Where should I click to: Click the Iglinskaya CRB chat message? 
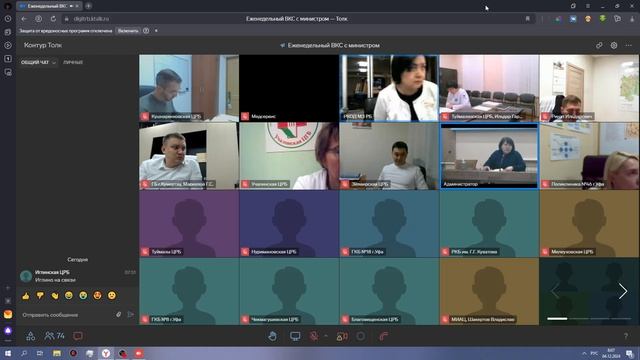78,276
